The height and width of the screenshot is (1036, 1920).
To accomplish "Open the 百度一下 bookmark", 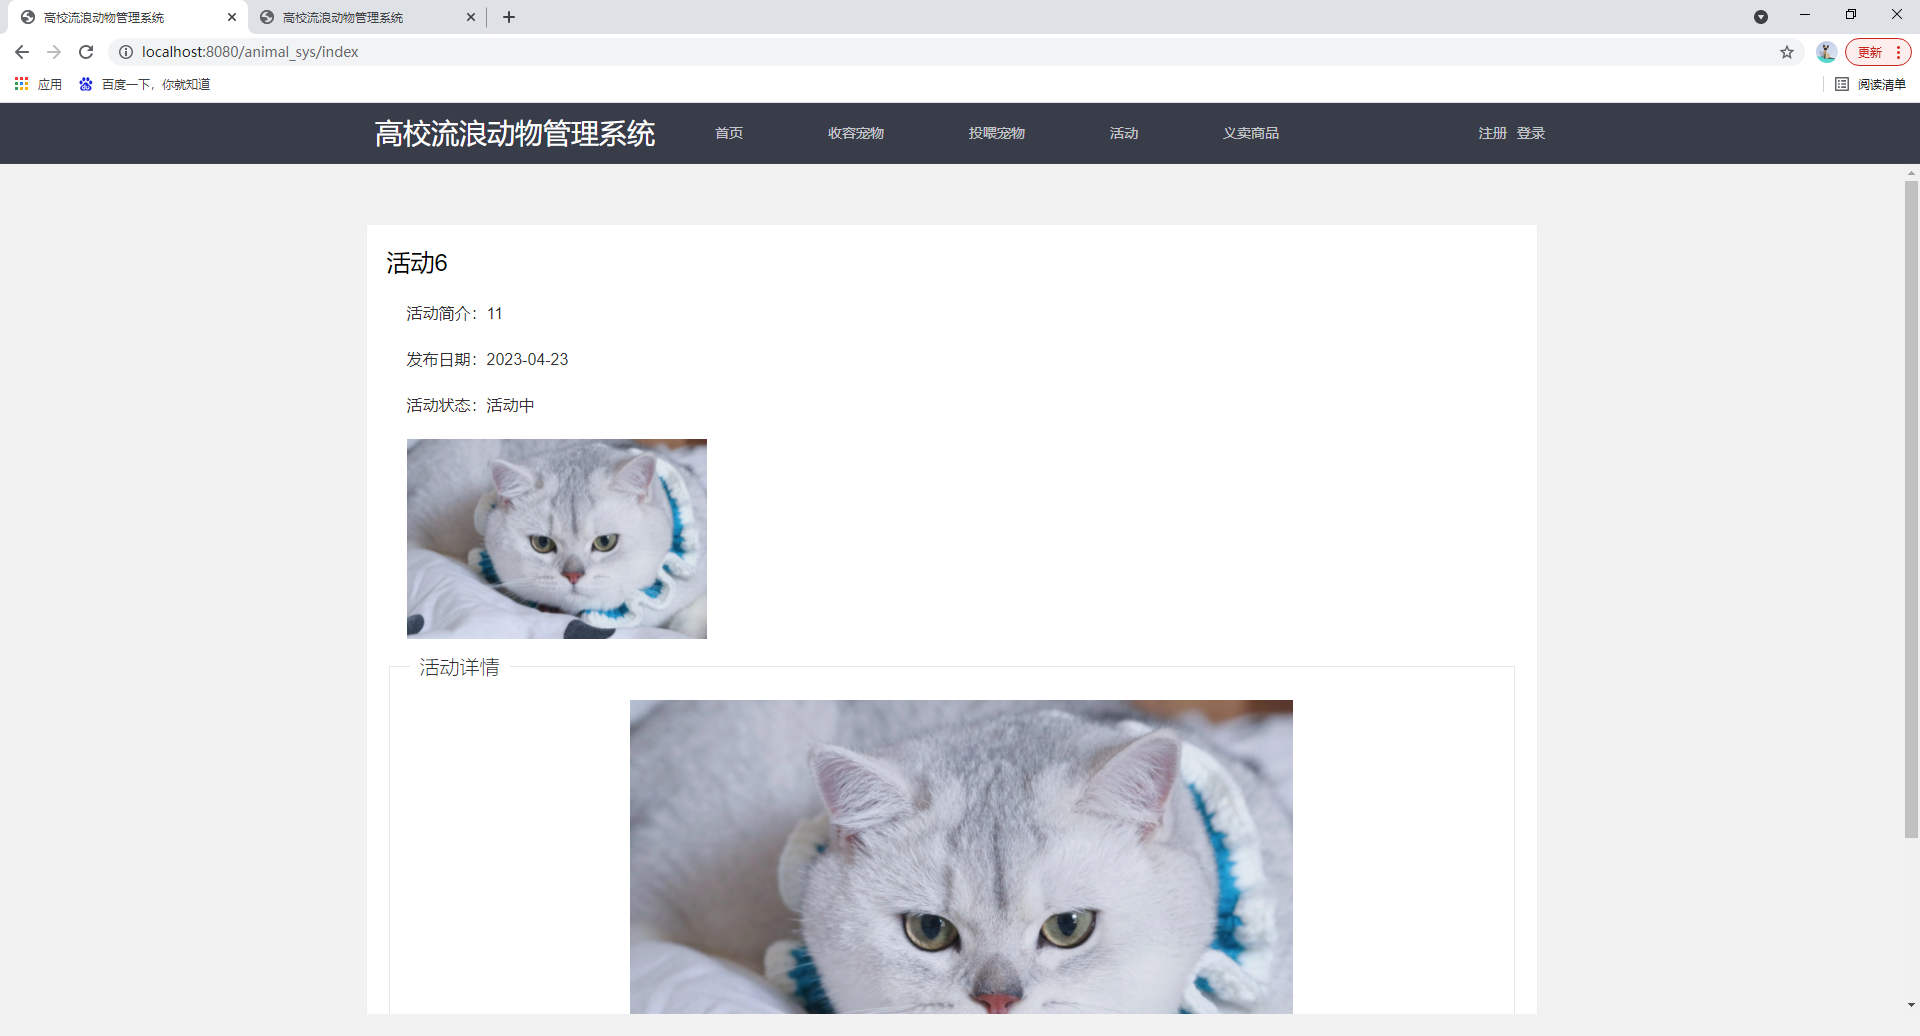I will (145, 84).
